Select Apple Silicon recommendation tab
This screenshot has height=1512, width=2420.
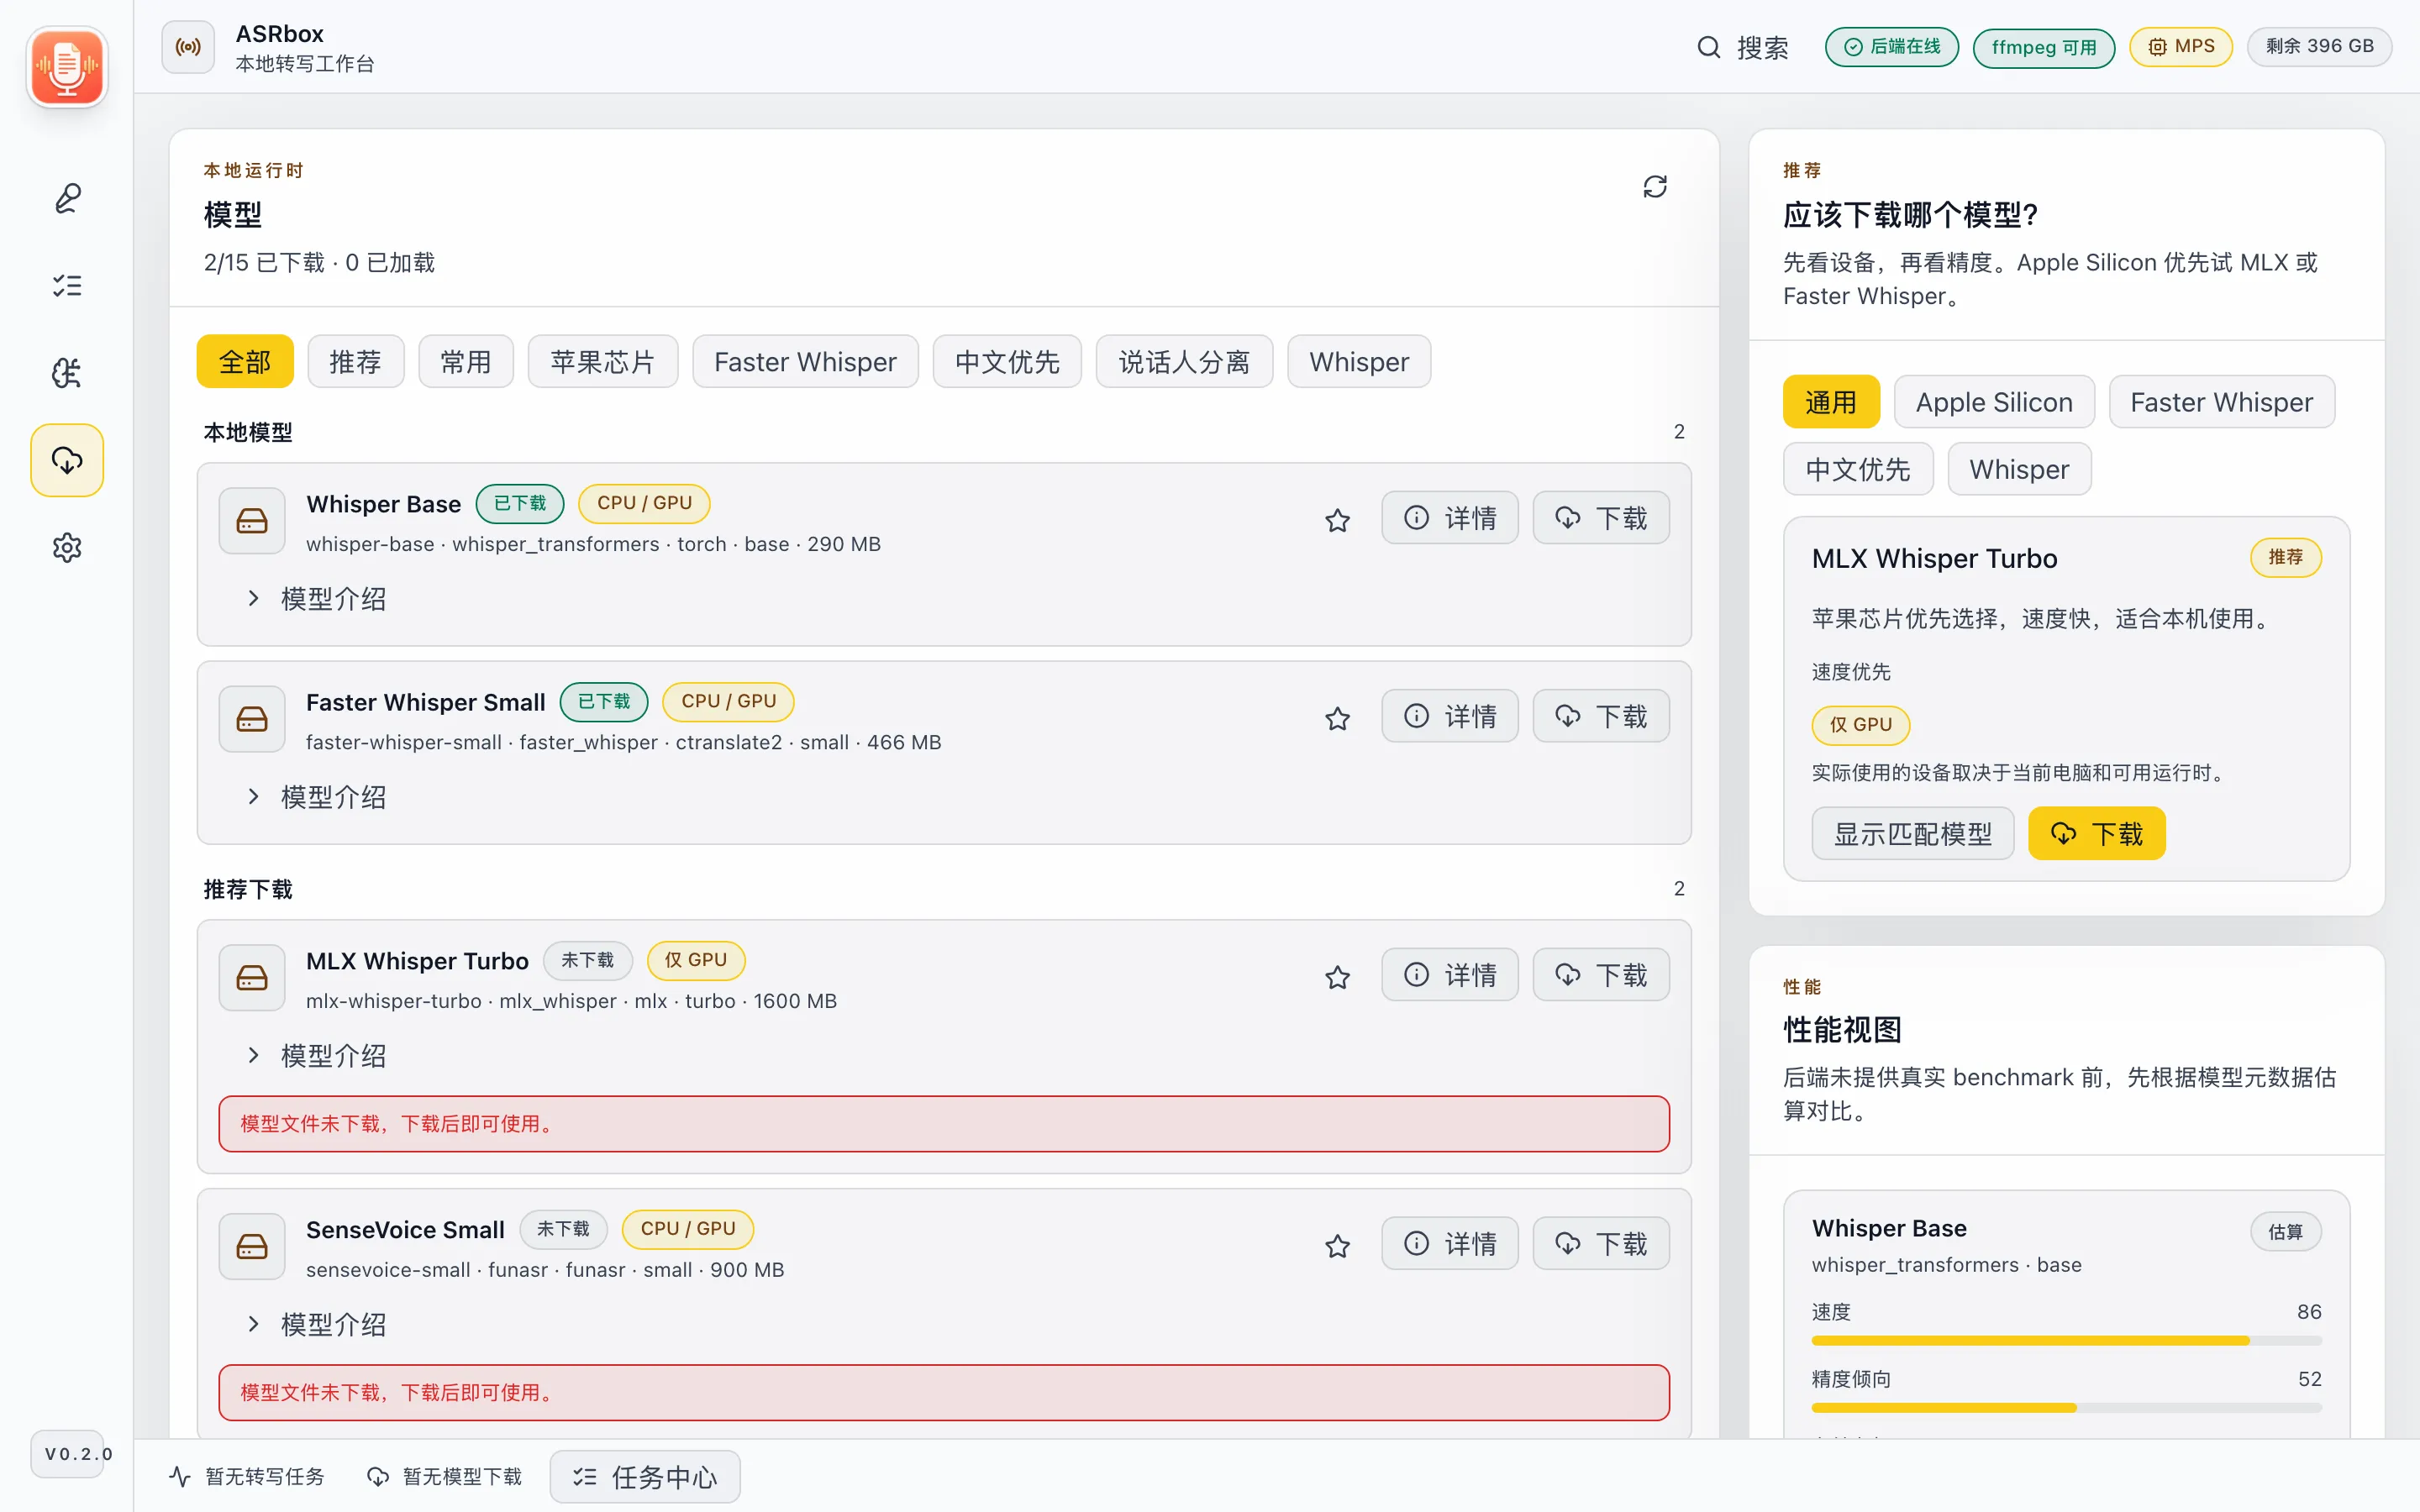pyautogui.click(x=1994, y=402)
